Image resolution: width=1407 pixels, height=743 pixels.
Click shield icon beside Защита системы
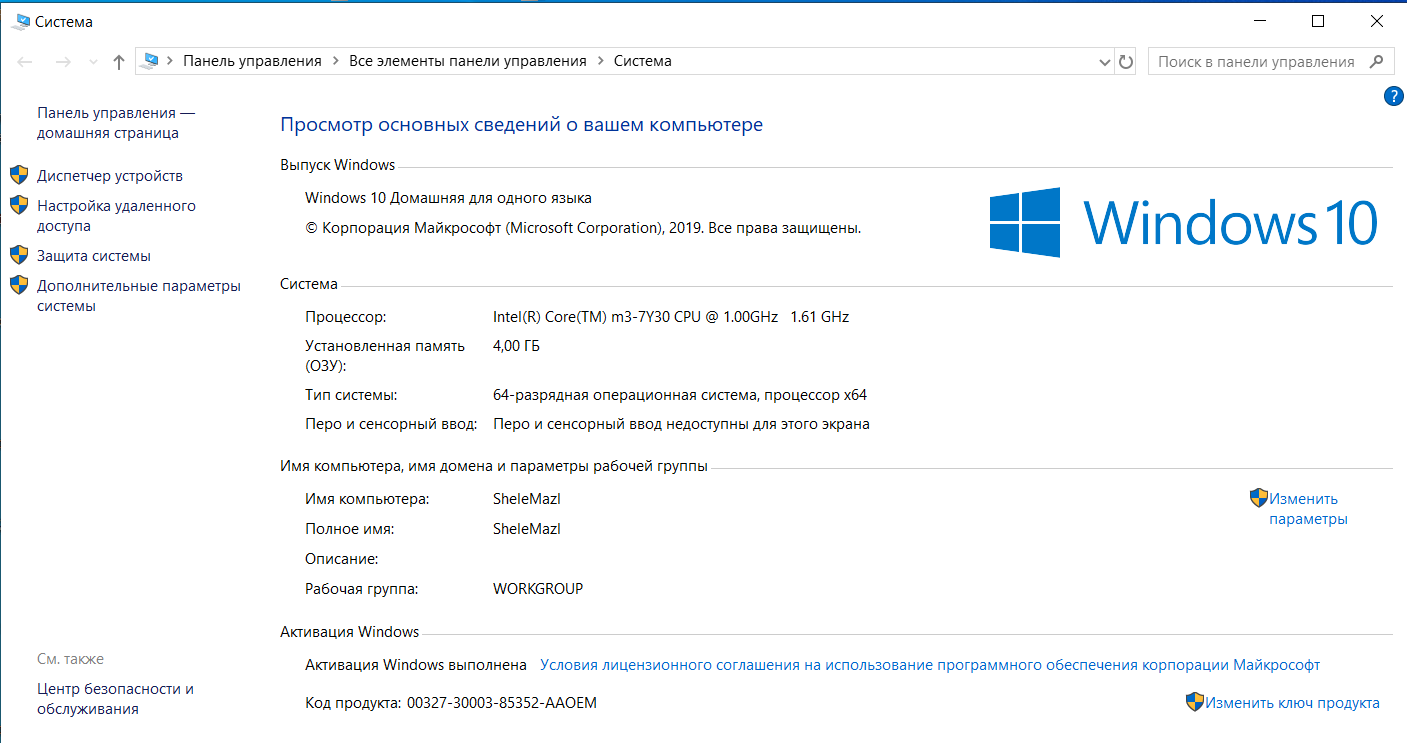[19, 255]
